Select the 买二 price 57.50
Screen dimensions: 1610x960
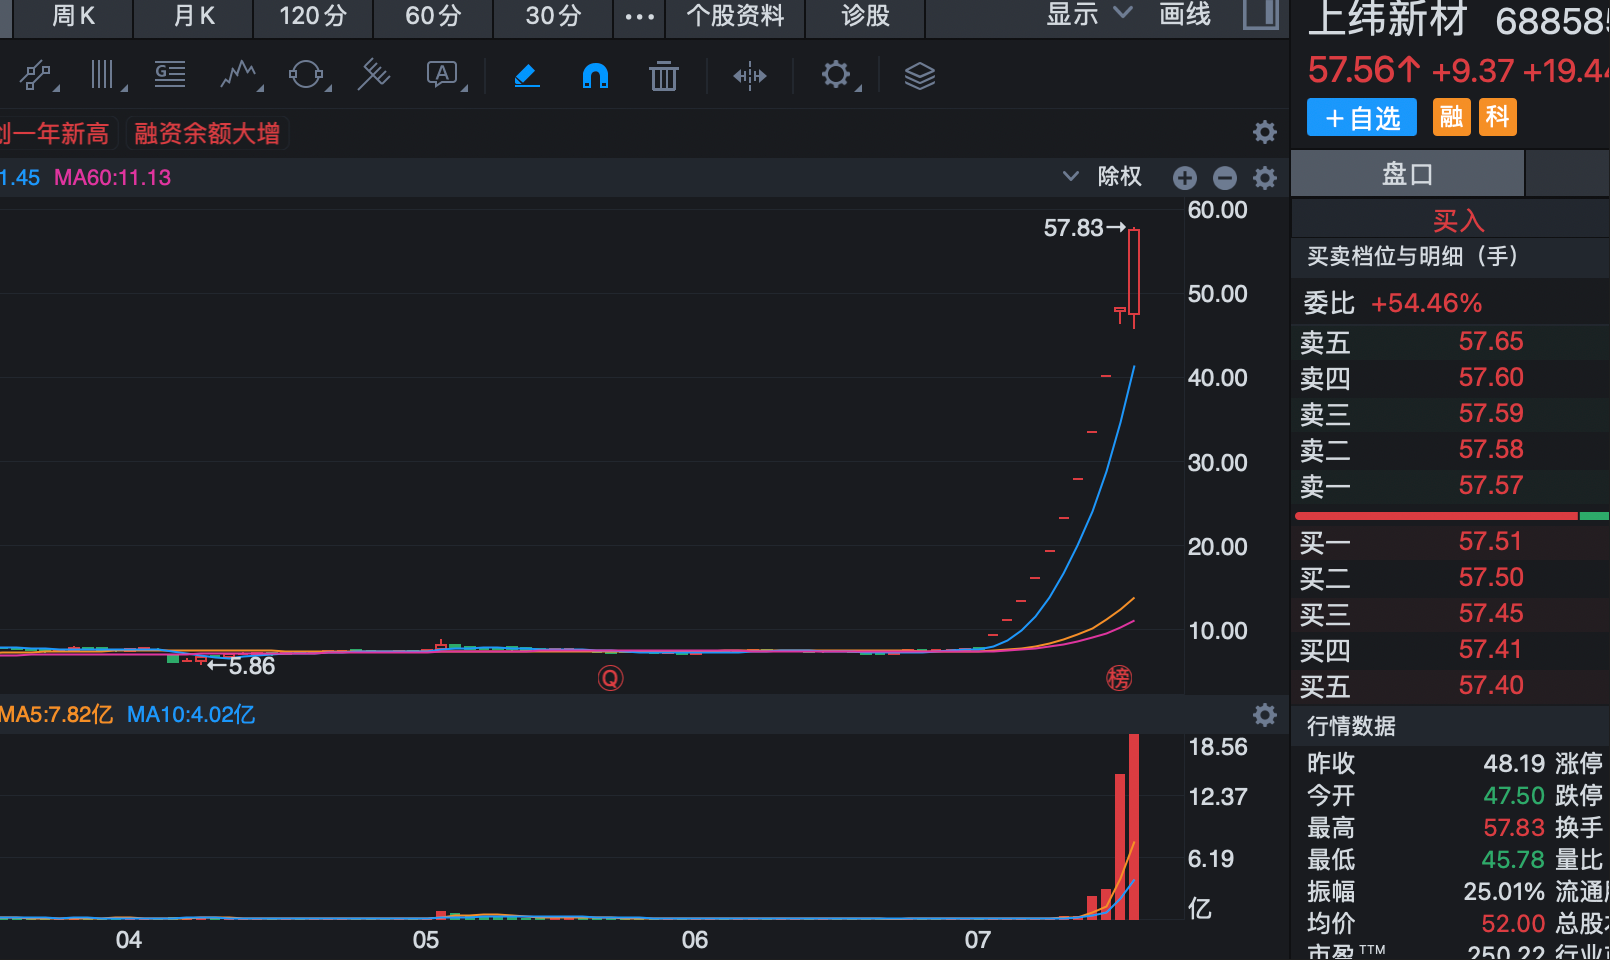(1491, 578)
